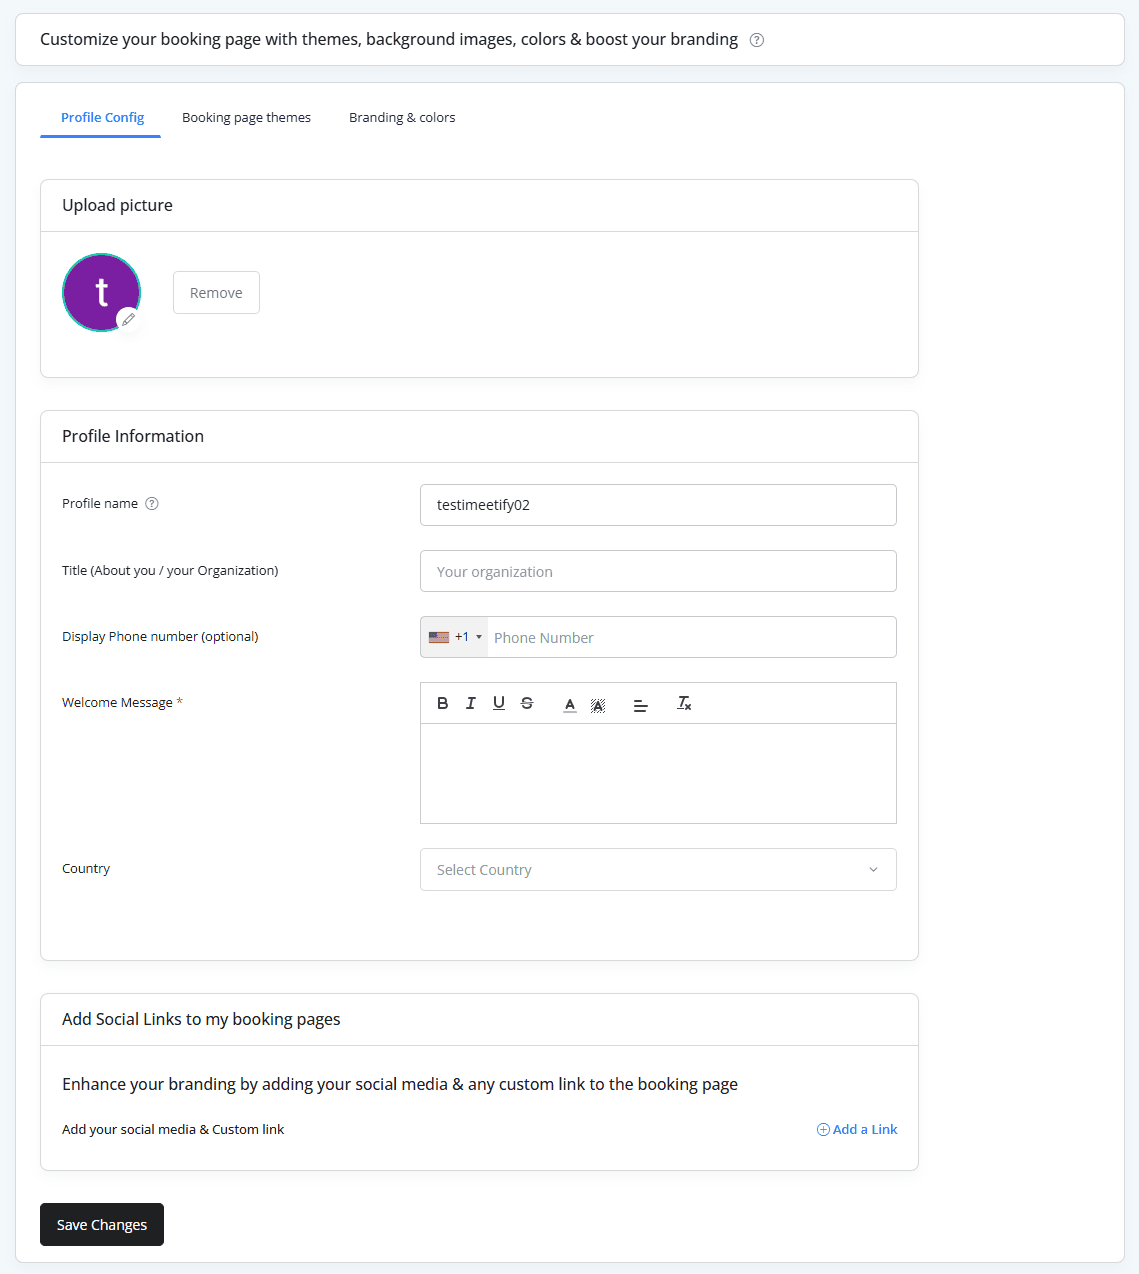1139x1274 pixels.
Task: Select the Profile Config tab
Action: (102, 118)
